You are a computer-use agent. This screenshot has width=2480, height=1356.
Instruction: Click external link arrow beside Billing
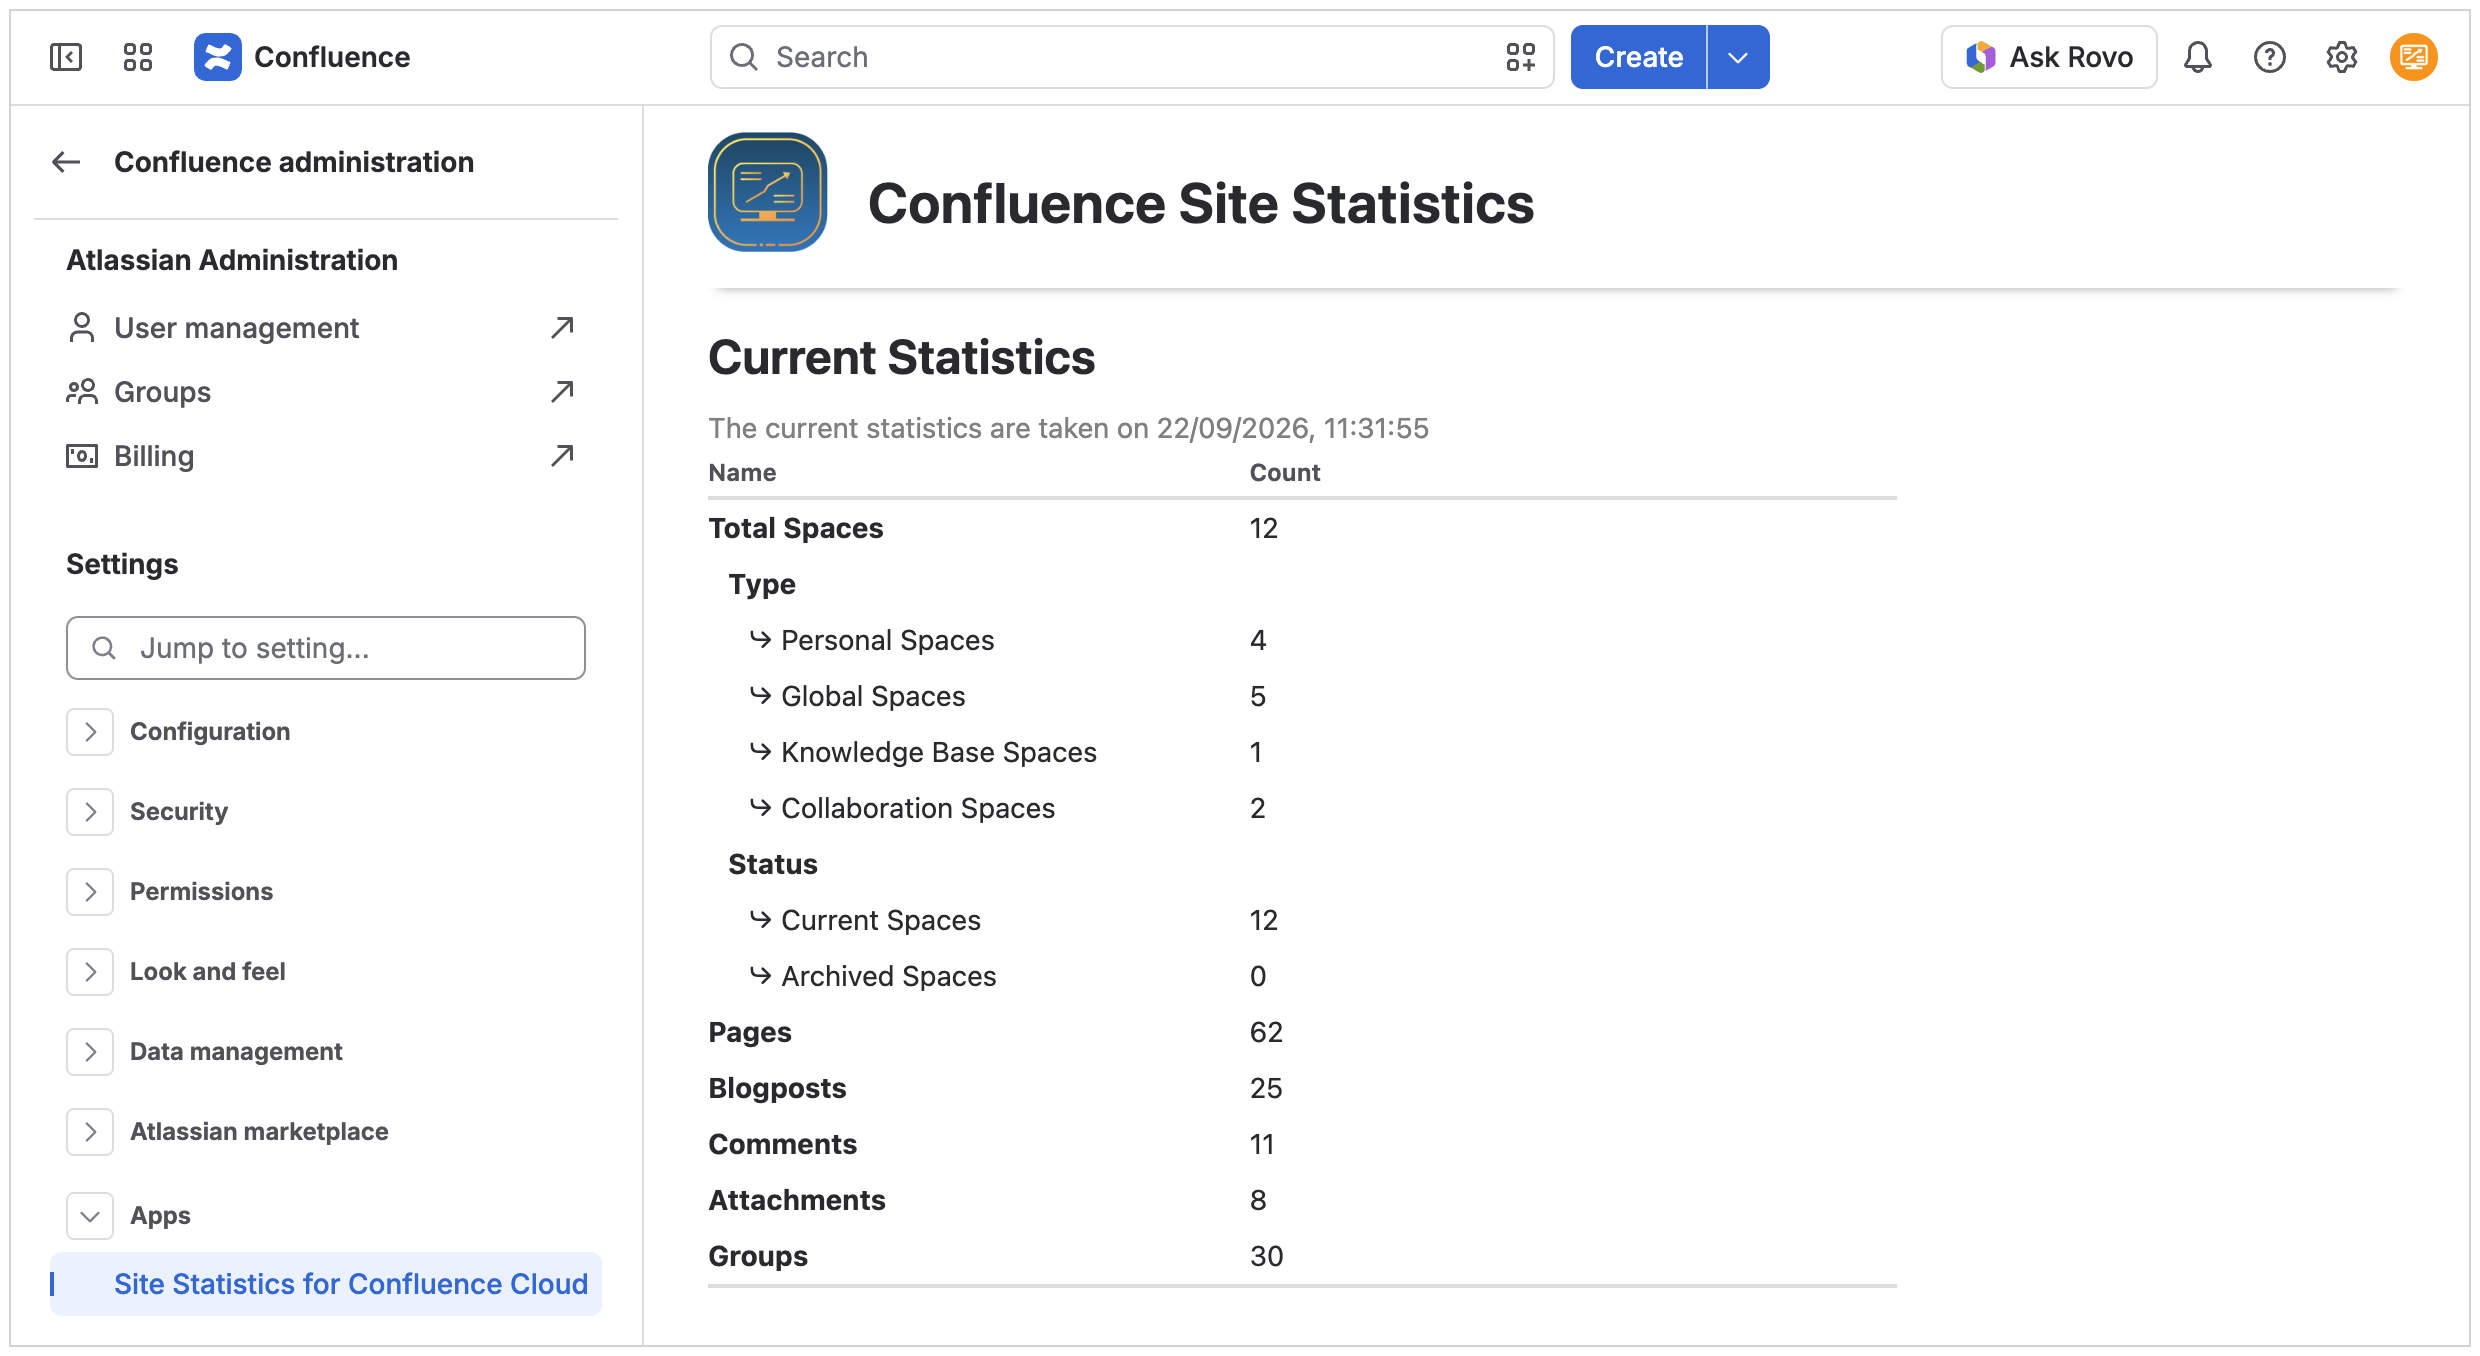tap(562, 456)
